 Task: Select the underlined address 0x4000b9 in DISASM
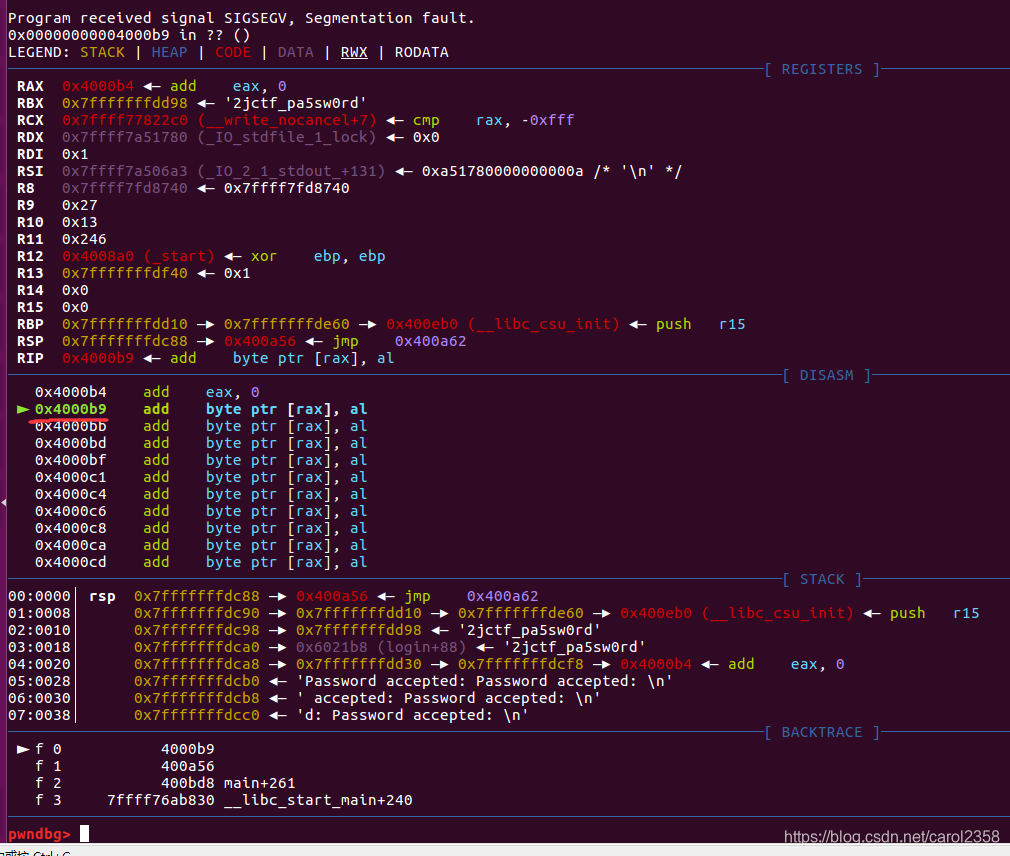click(70, 408)
